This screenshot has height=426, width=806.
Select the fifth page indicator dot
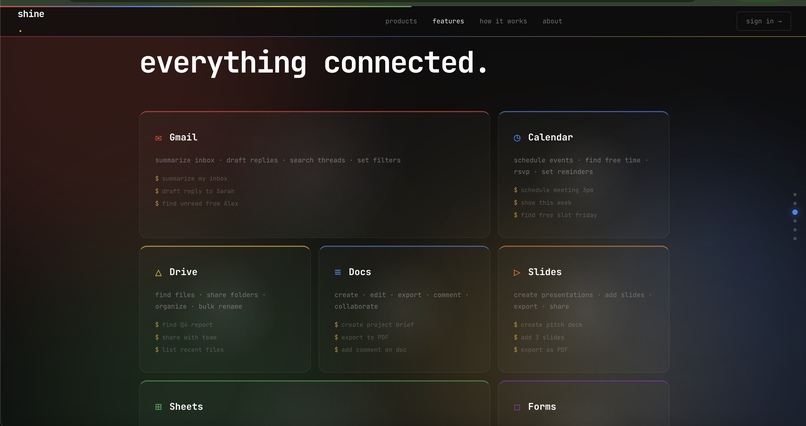click(x=795, y=230)
